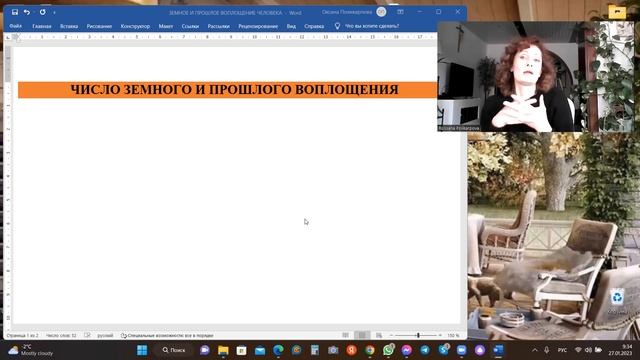
Task: Switch input language РУС in system tray
Action: [562, 350]
